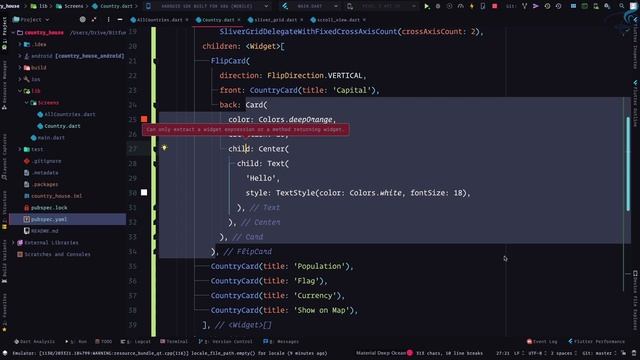Toggle tool window bars corner icon
Screen dimensions: 640x360
(x=4, y=353)
